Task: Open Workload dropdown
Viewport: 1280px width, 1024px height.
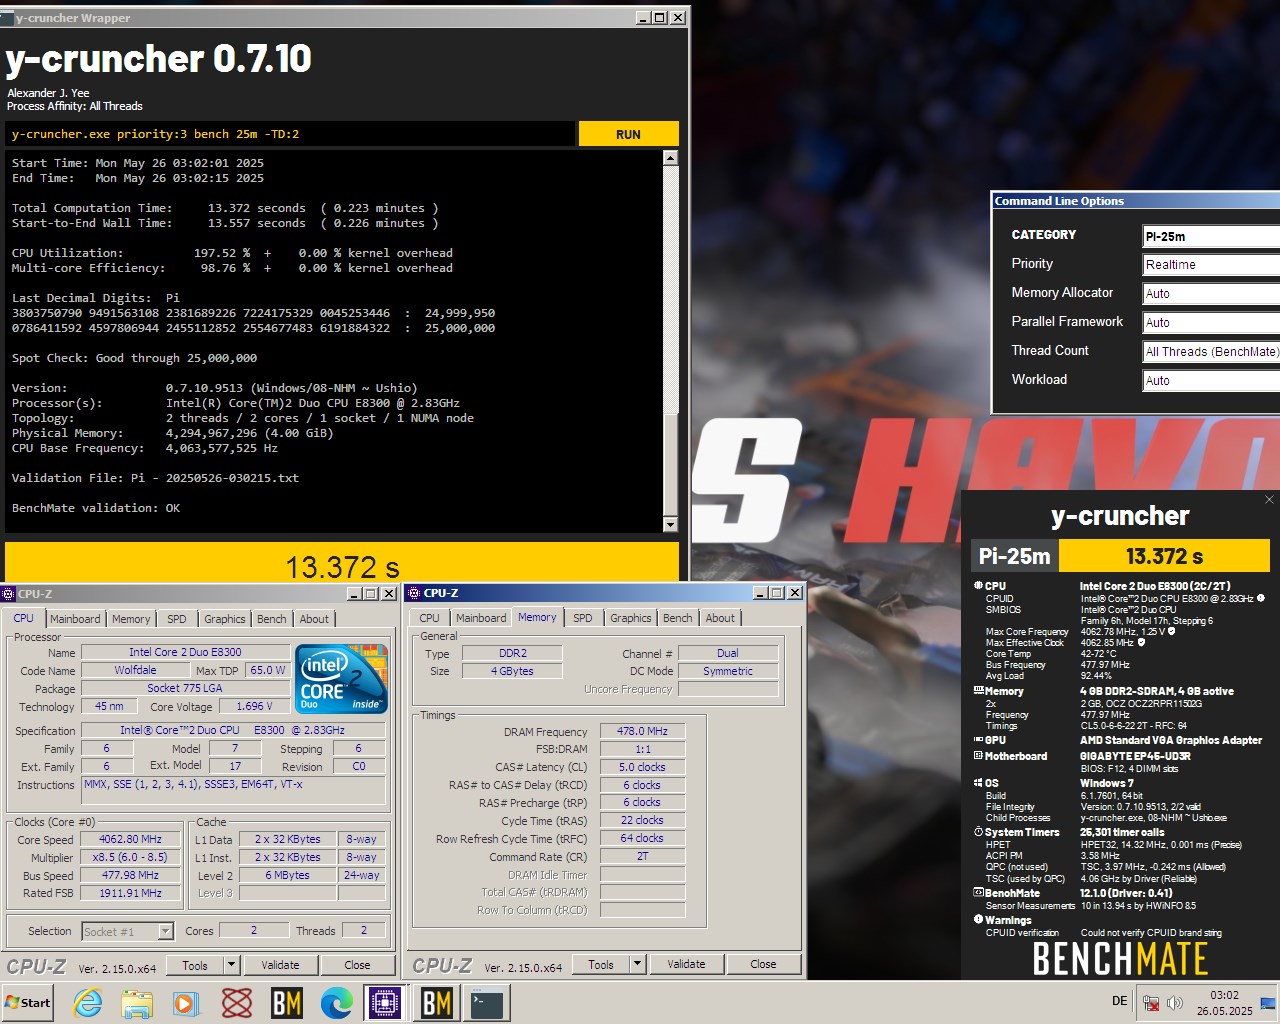Action: pyautogui.click(x=1211, y=380)
